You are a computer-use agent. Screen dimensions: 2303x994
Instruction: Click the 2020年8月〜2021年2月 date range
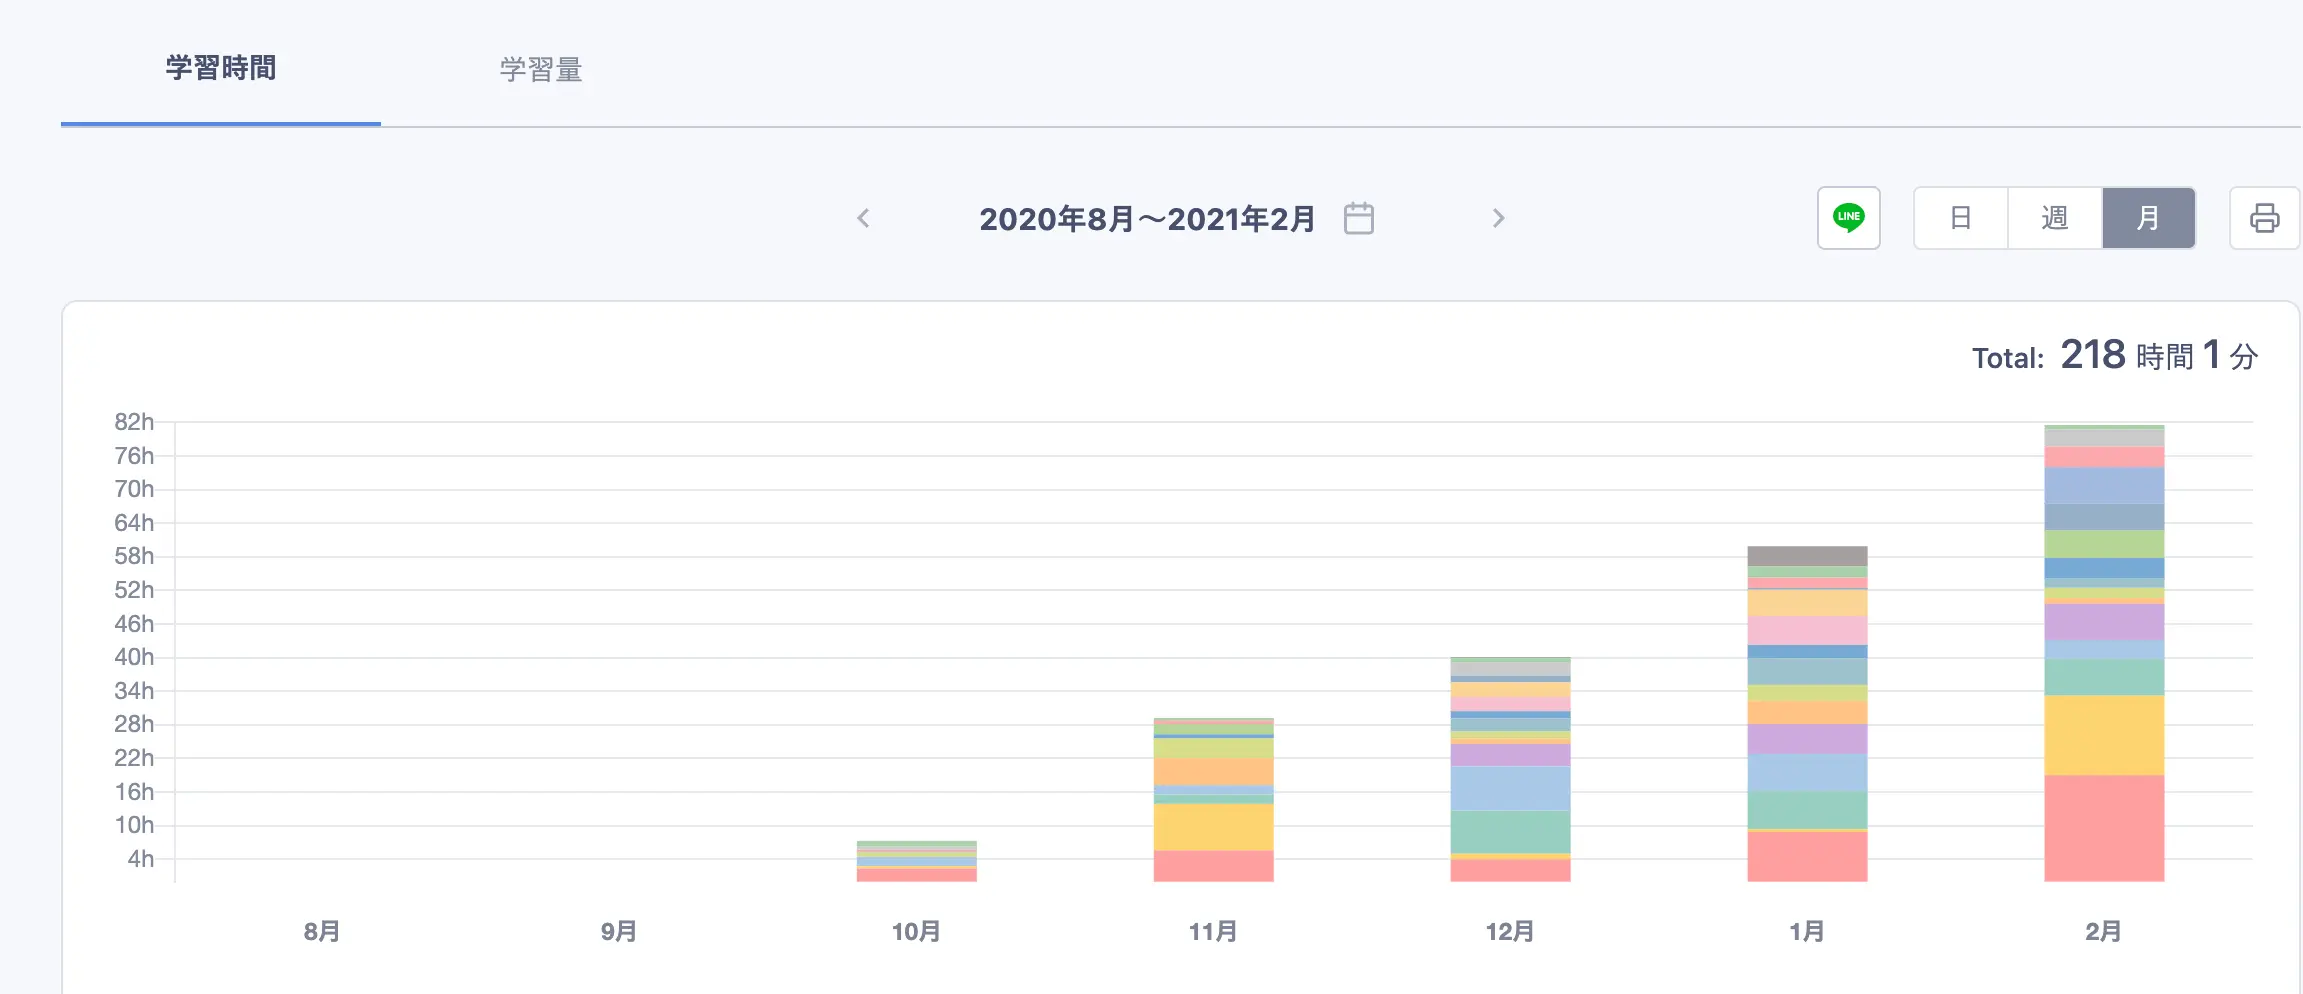tap(1146, 219)
